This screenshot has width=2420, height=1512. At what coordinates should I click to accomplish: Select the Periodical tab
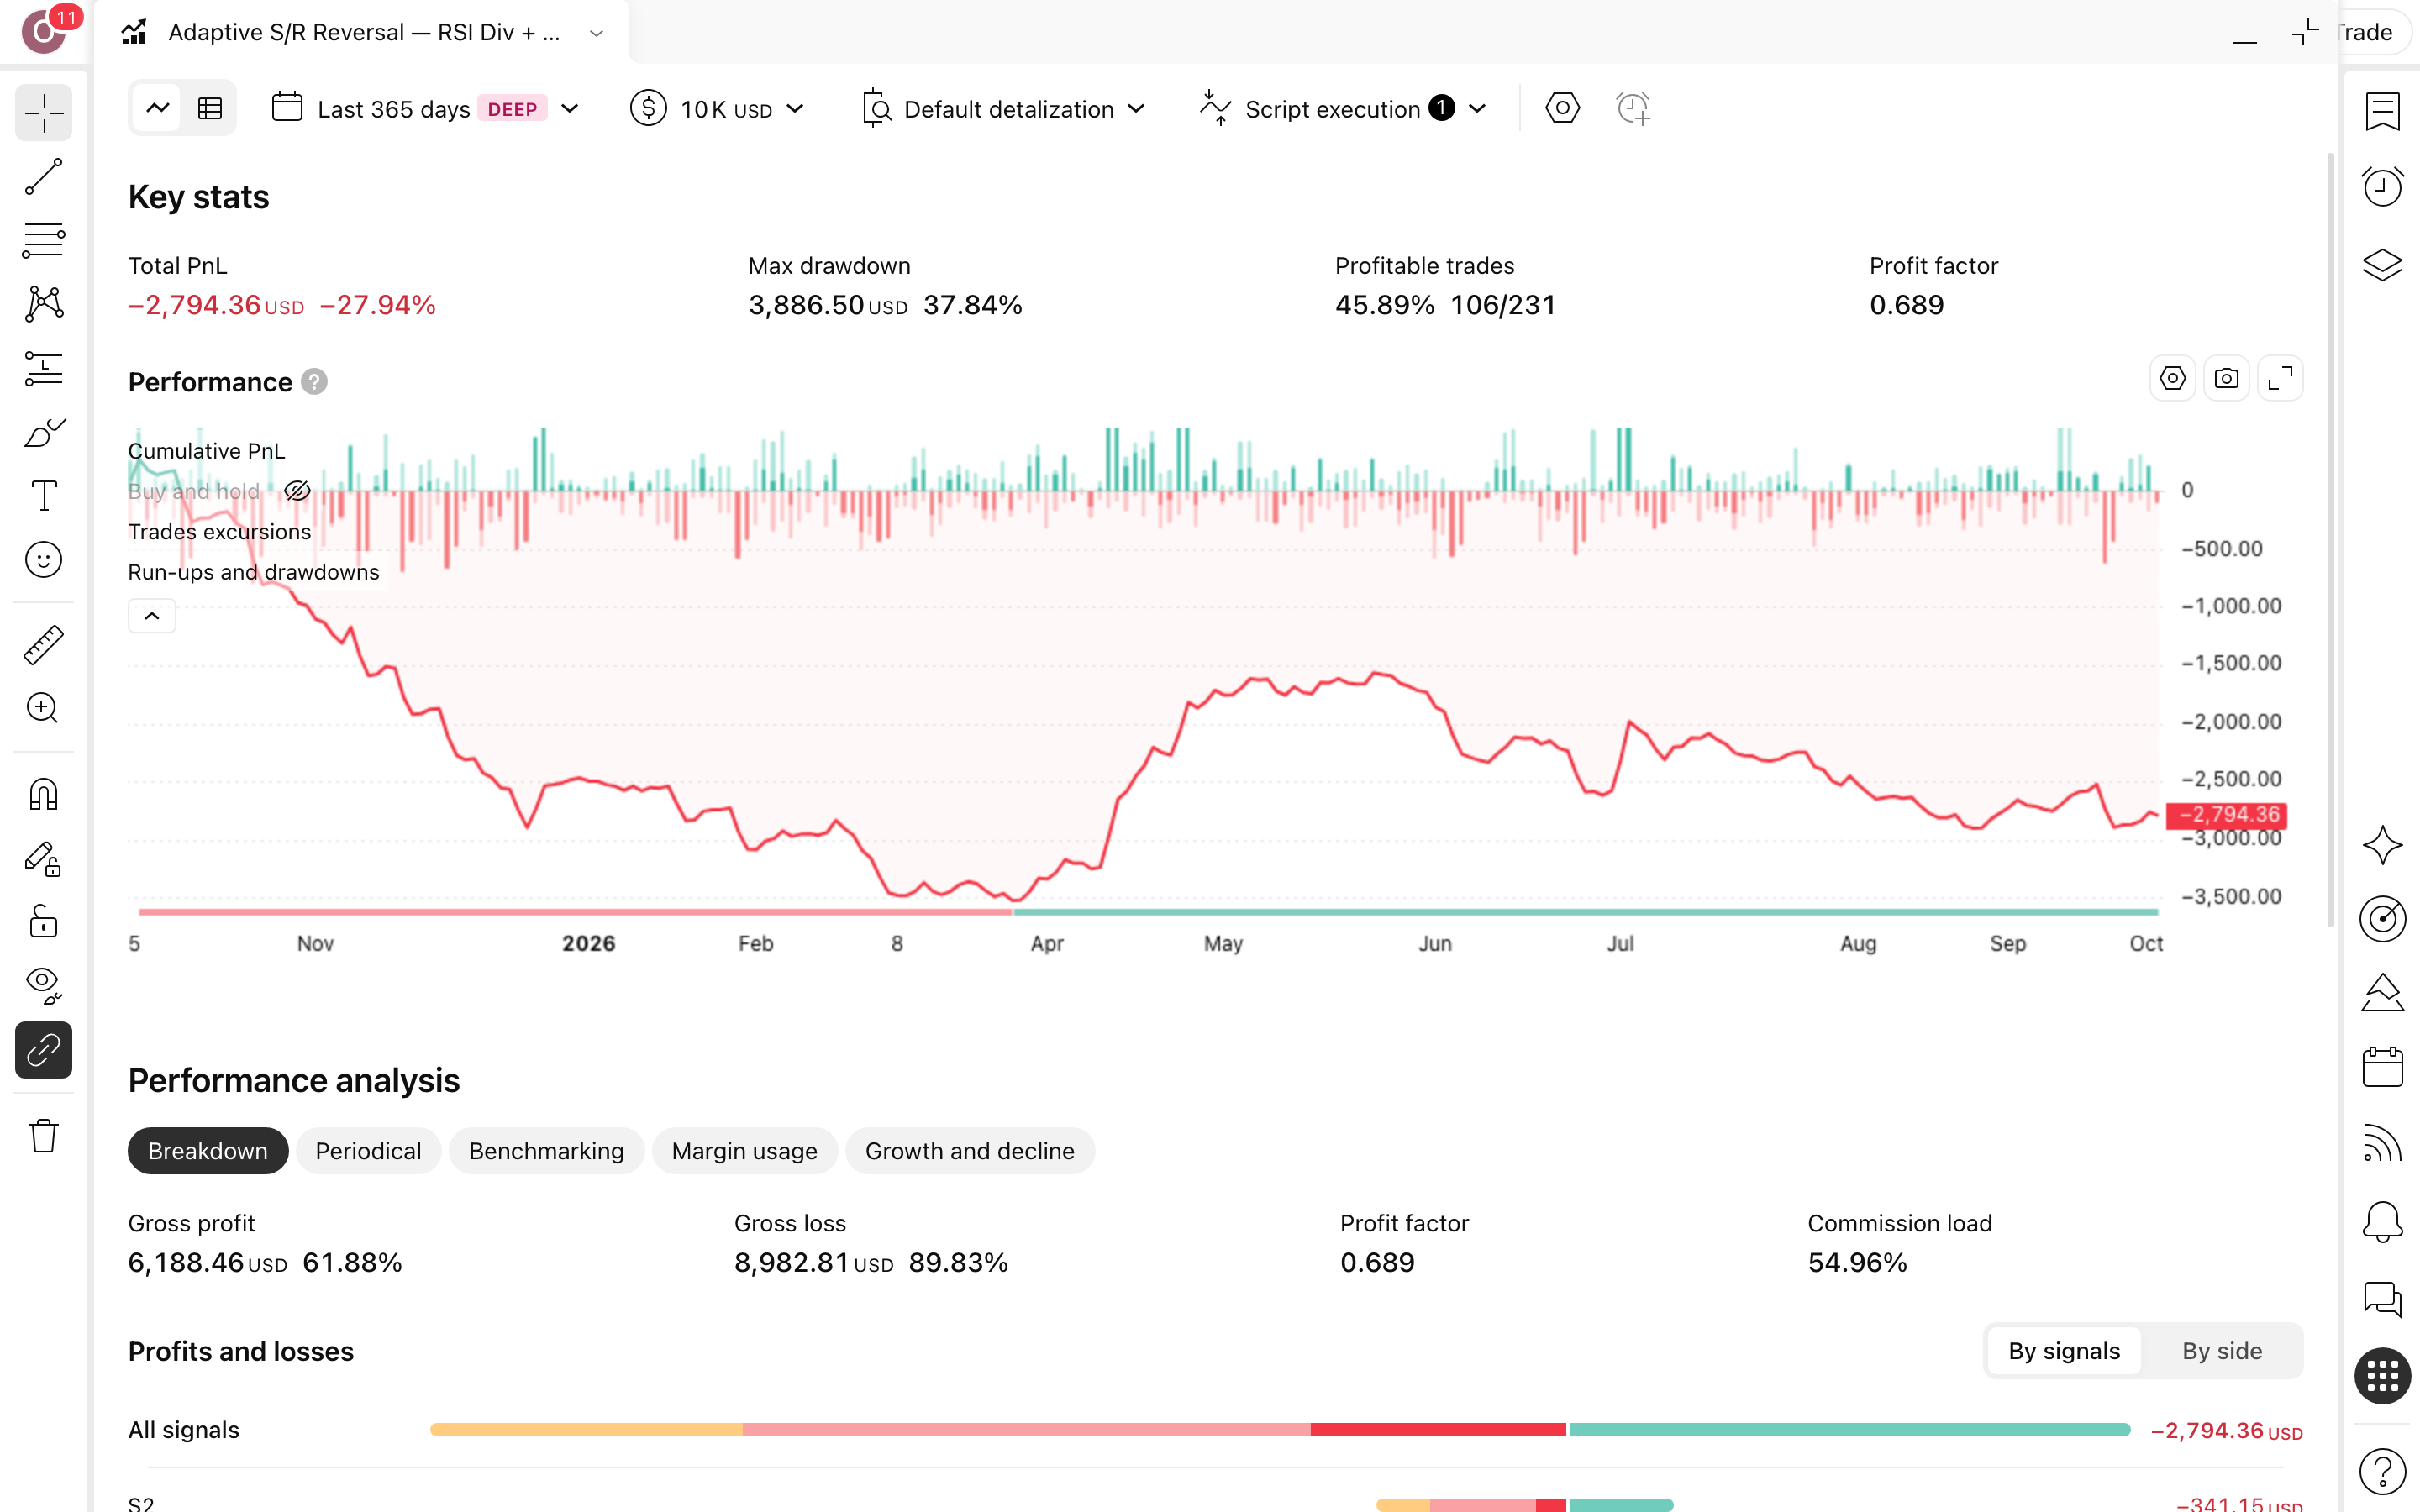click(x=368, y=1151)
